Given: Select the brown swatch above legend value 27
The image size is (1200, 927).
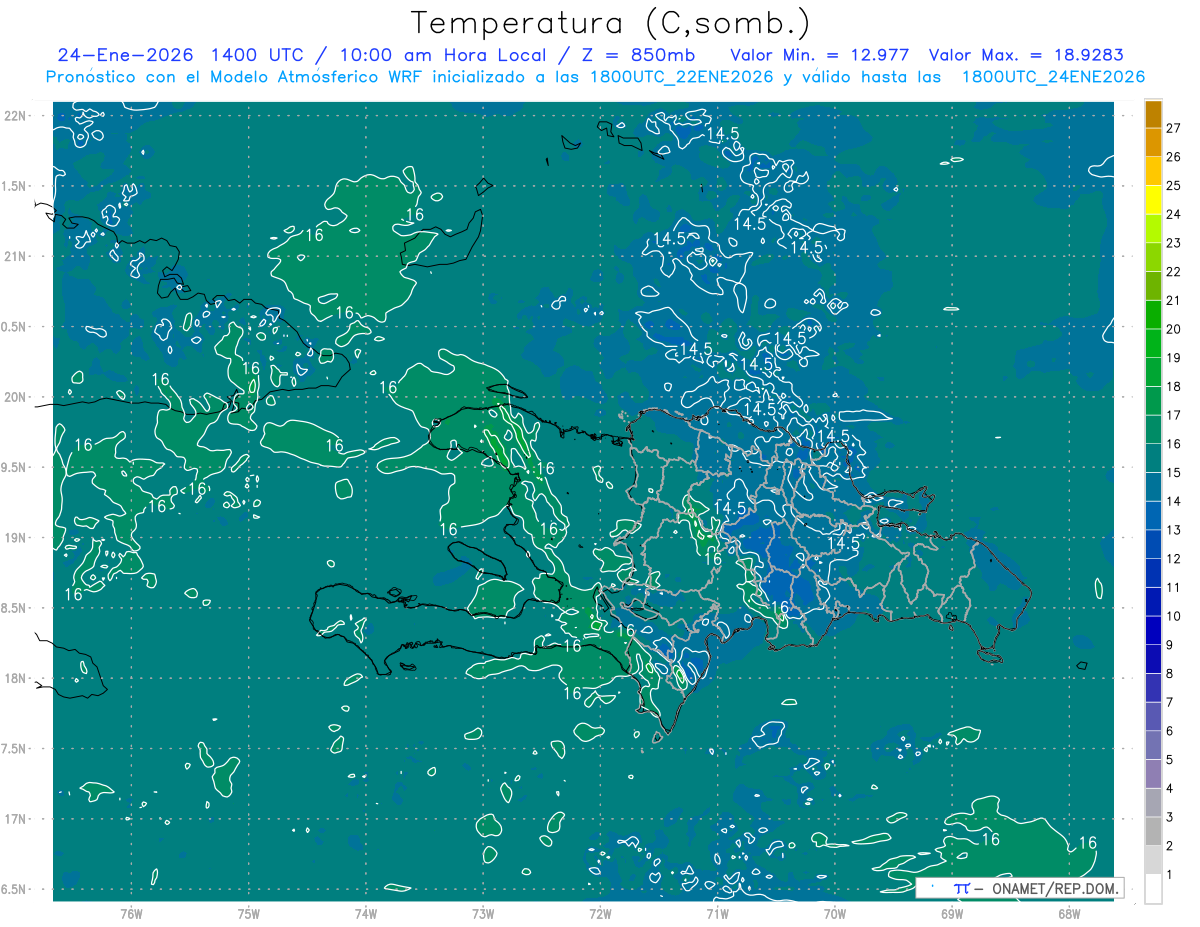Looking at the screenshot, I should 1153,113.
